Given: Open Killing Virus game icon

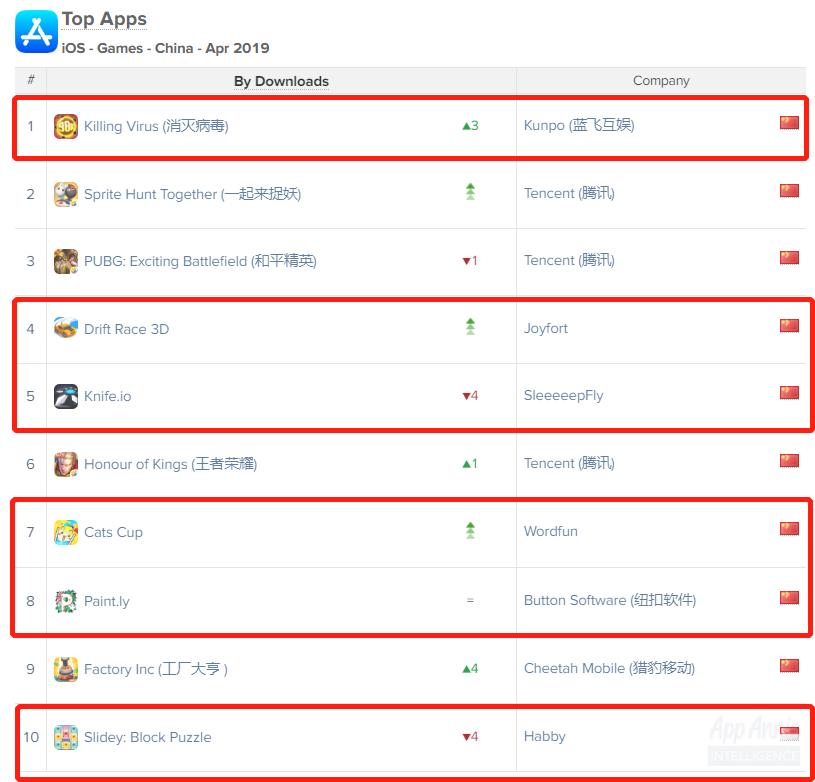Looking at the screenshot, I should (66, 126).
